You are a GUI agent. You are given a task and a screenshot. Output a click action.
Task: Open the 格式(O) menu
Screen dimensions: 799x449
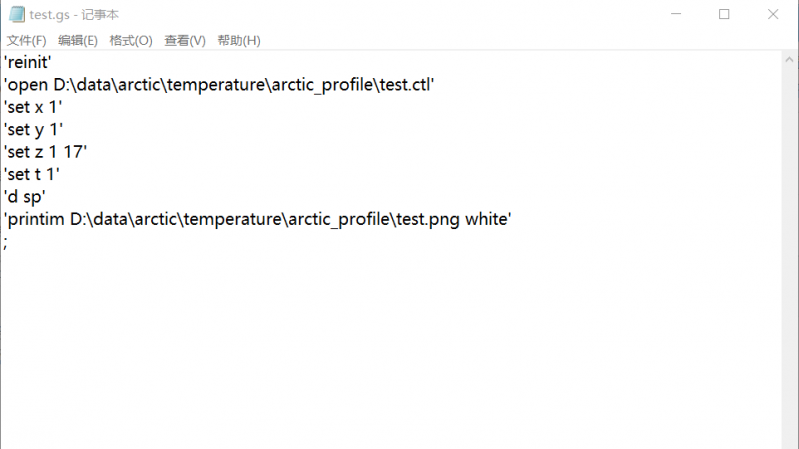(x=131, y=40)
